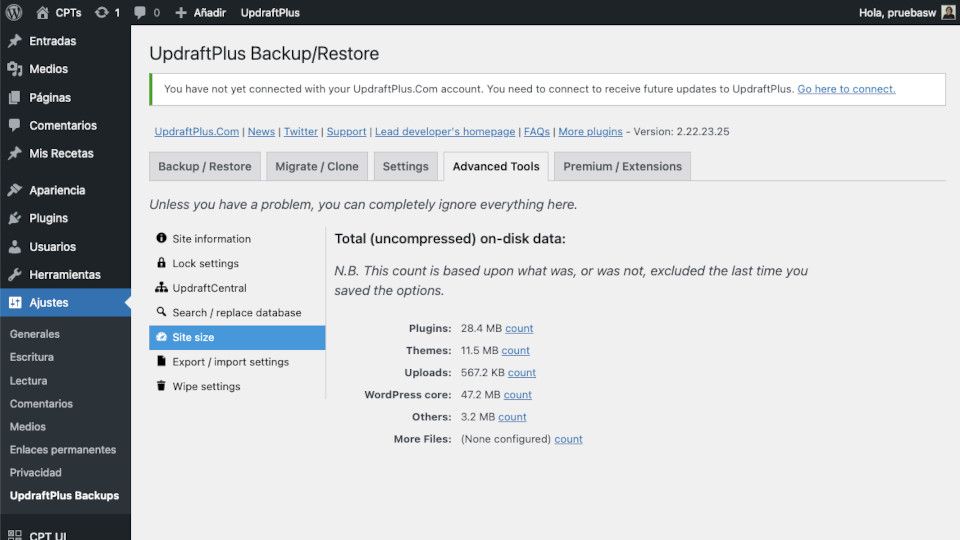960x540 pixels.
Task: Open Medios settings submenu item
Action: (x=28, y=426)
